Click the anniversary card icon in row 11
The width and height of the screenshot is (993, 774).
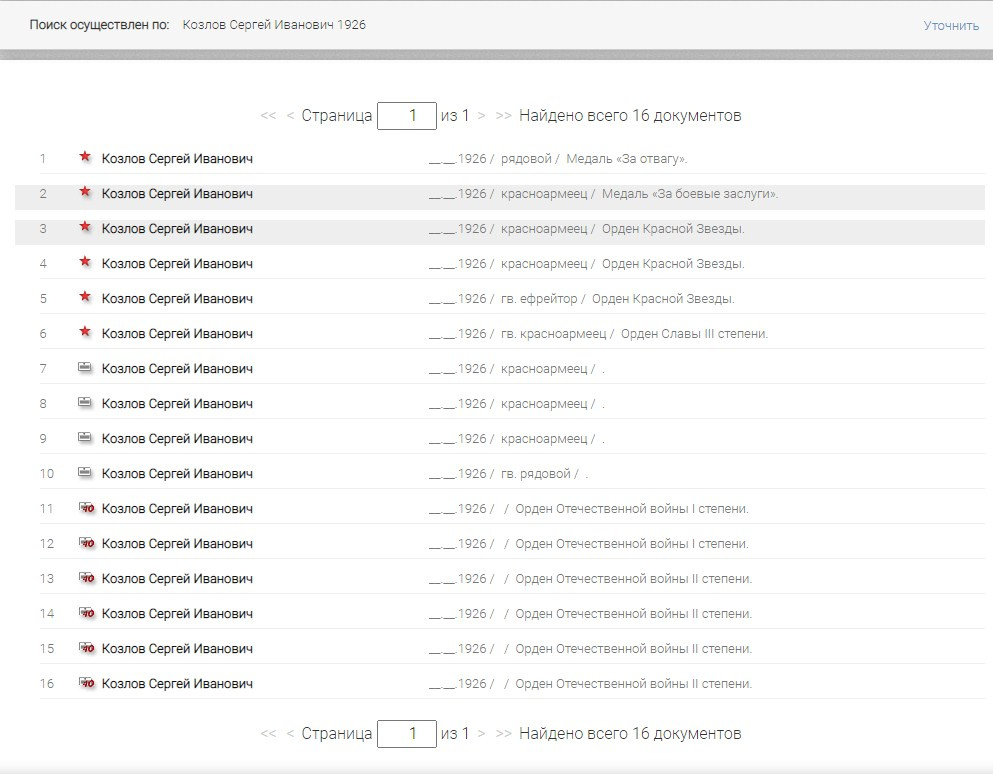(x=86, y=508)
